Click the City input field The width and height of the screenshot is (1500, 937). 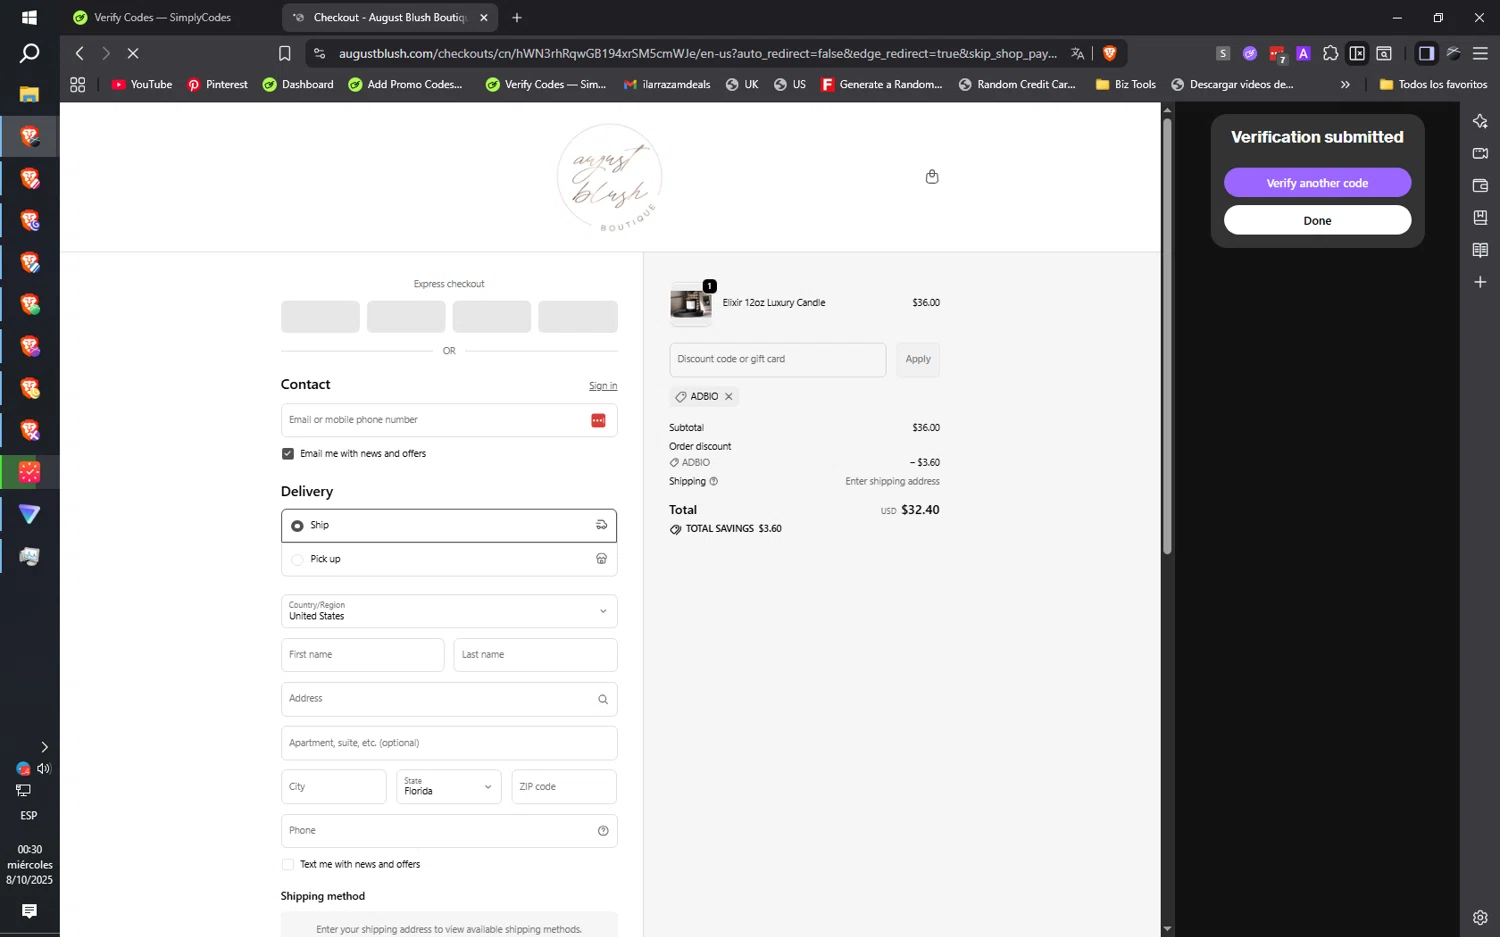333,787
